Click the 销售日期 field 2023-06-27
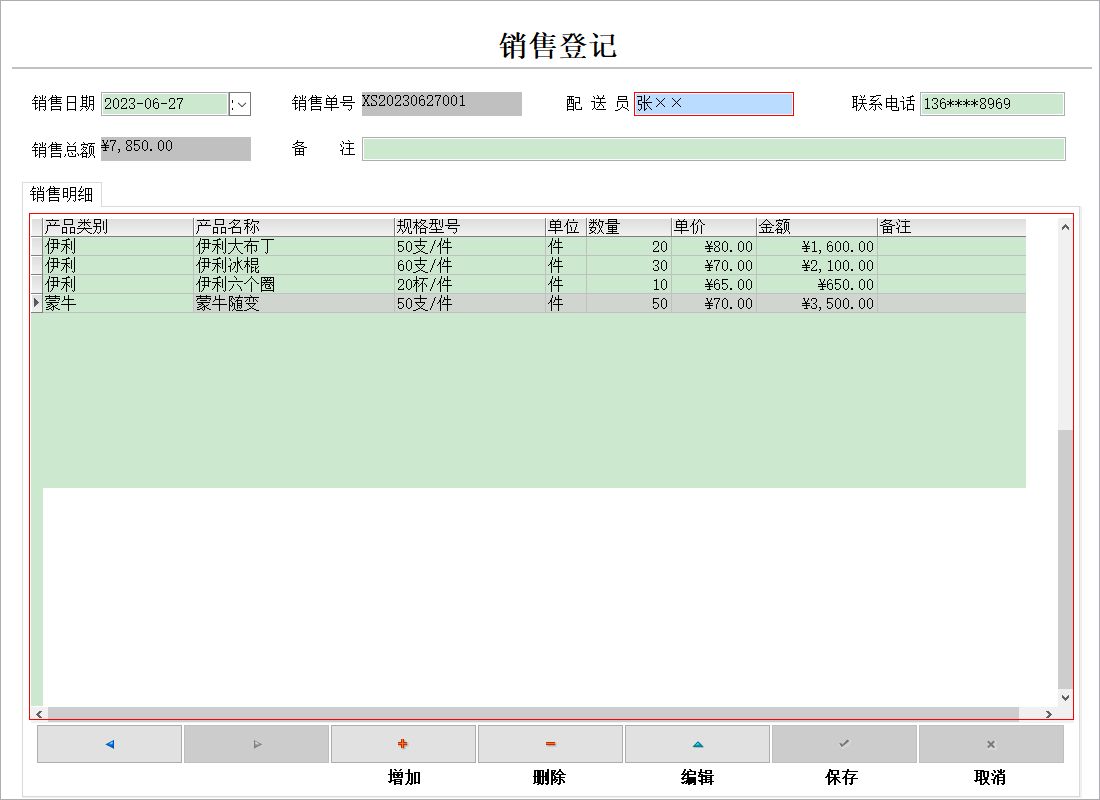This screenshot has width=1100, height=800. 165,104
